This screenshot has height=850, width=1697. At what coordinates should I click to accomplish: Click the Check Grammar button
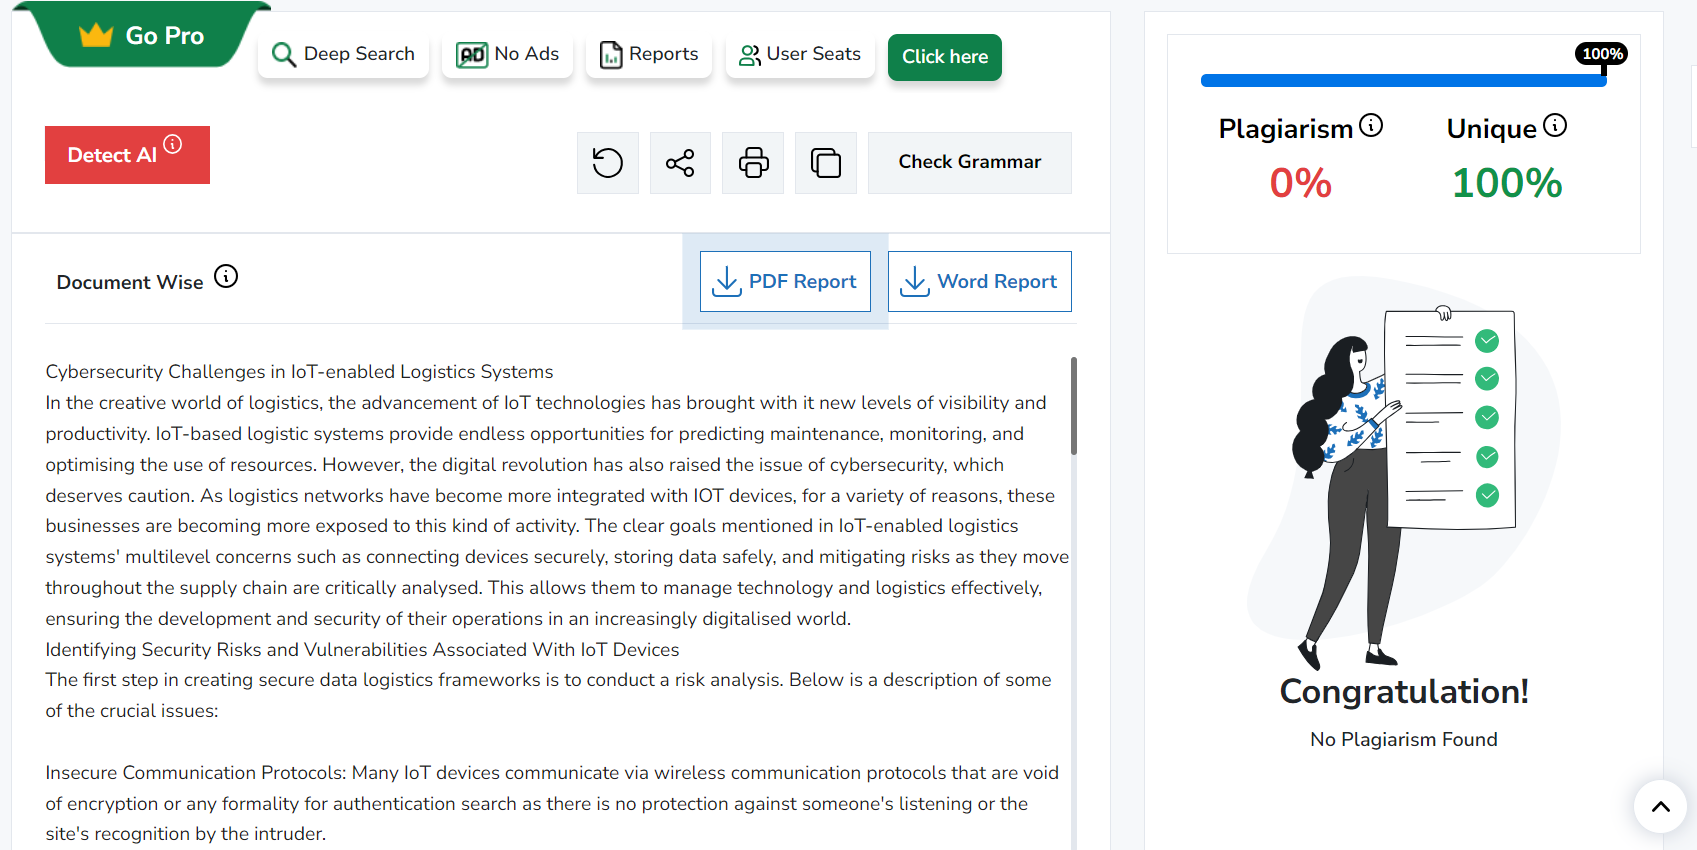coord(969,162)
